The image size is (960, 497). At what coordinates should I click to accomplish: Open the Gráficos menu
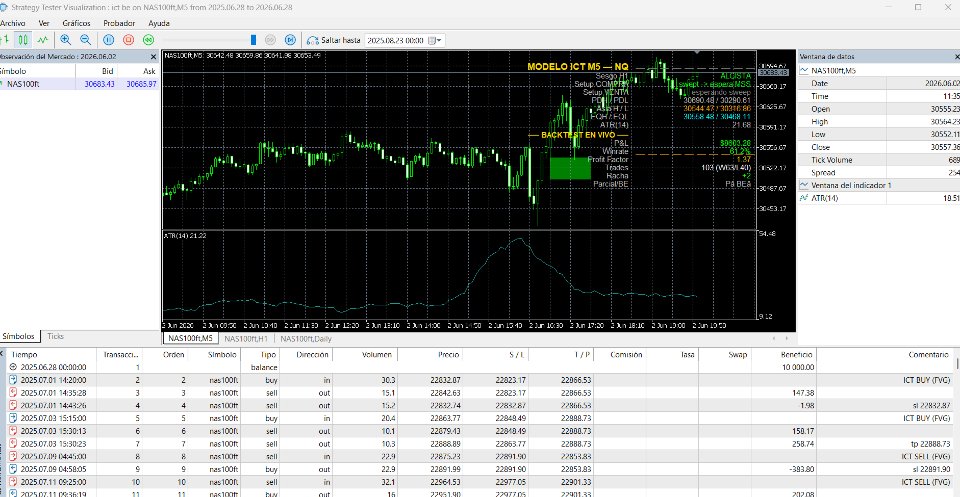coord(77,23)
